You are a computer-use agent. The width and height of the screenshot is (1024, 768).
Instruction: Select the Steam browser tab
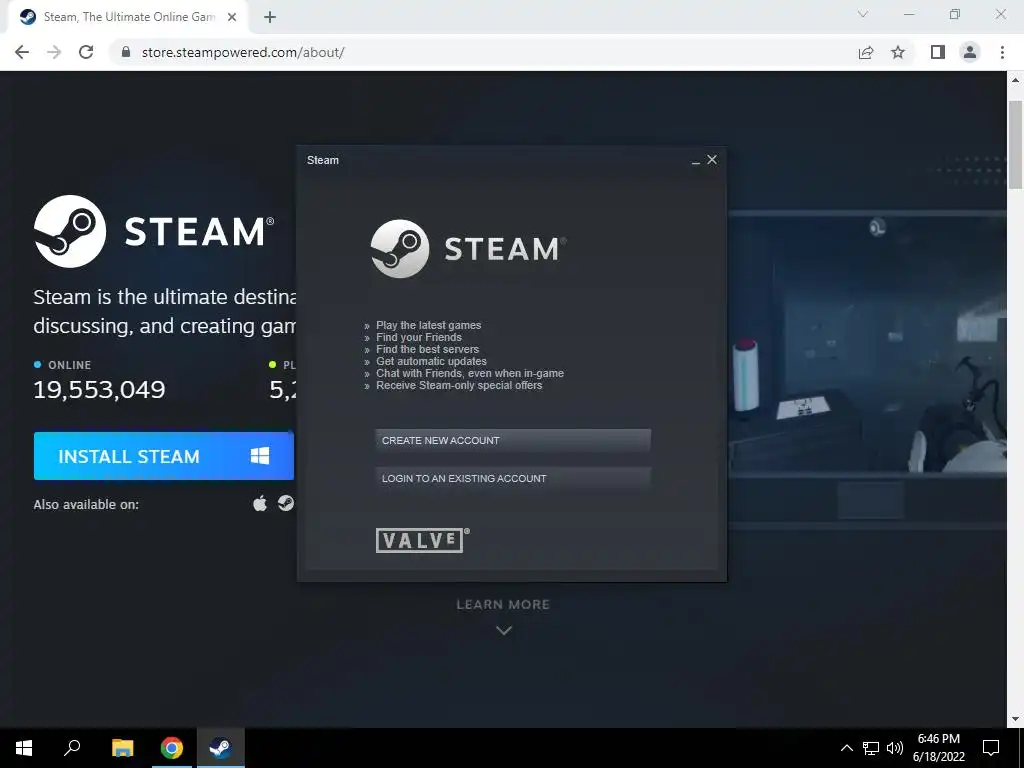(x=128, y=17)
